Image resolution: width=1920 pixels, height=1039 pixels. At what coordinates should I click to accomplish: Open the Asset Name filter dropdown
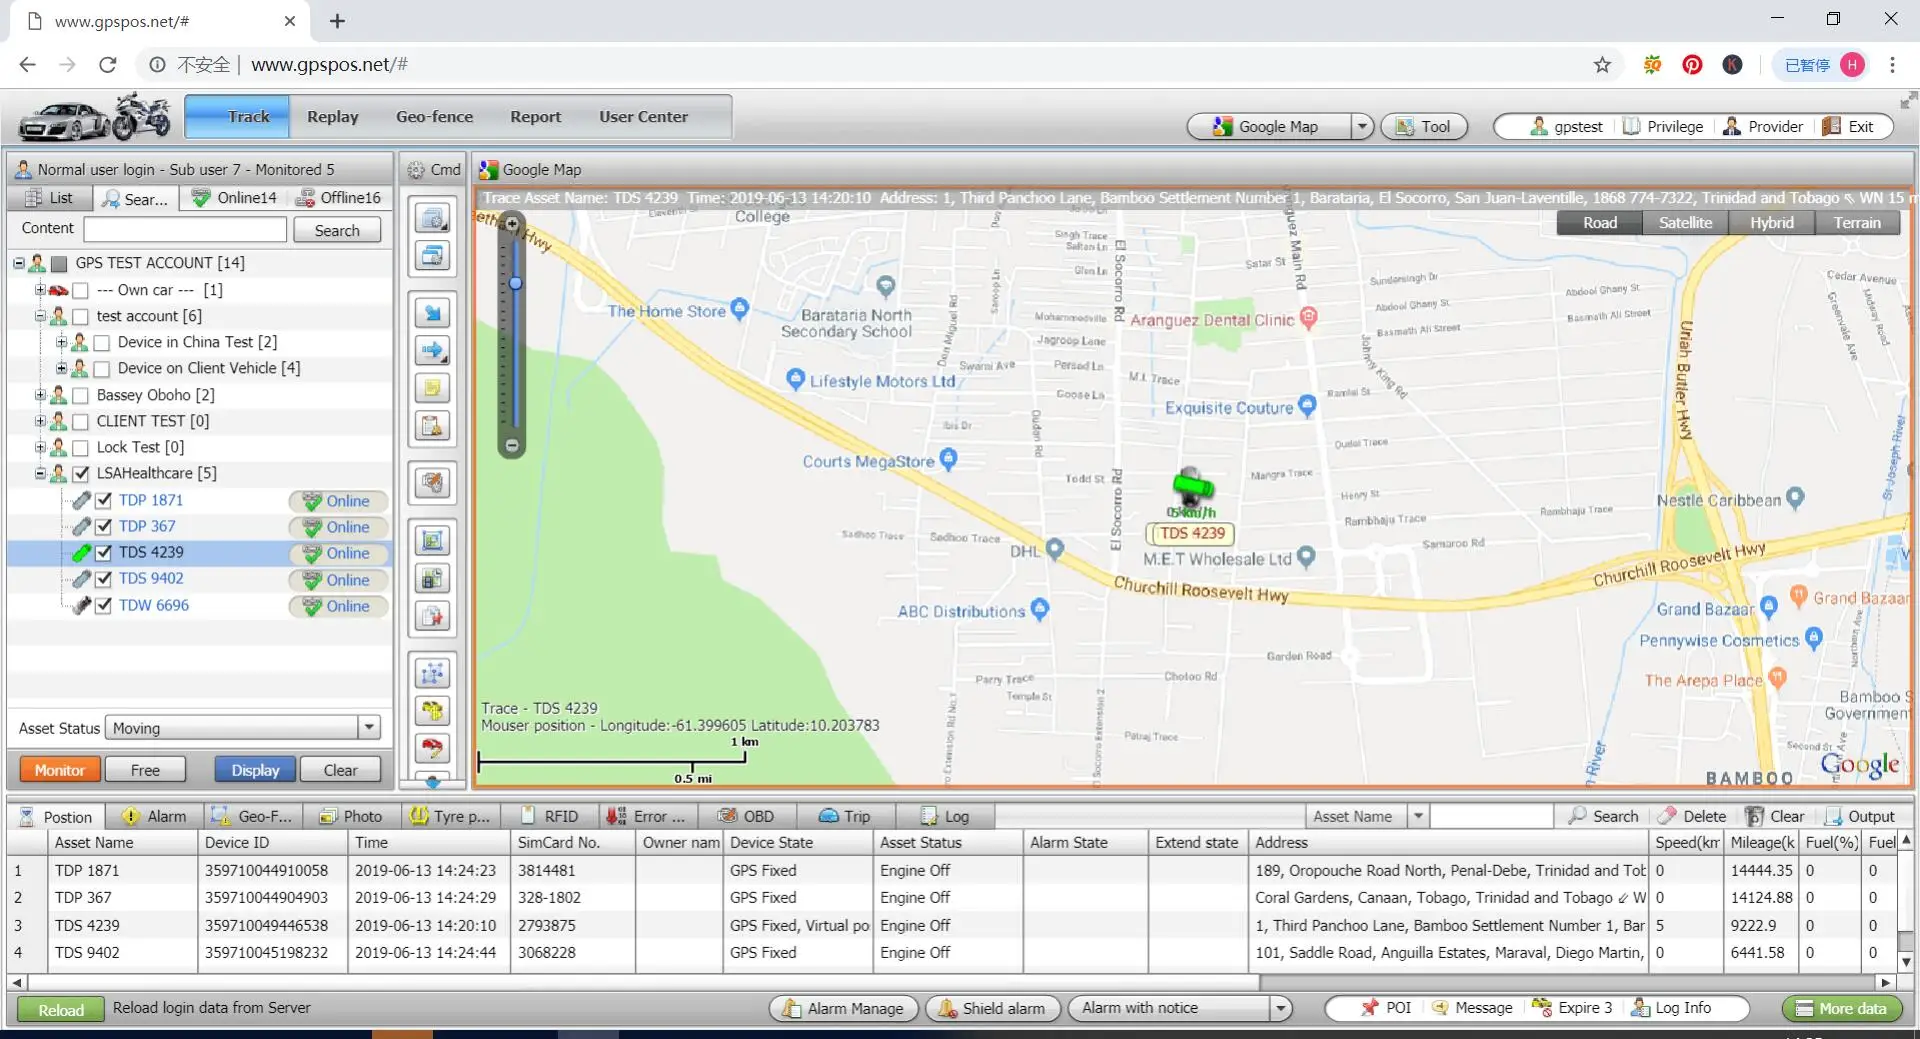pos(1418,816)
